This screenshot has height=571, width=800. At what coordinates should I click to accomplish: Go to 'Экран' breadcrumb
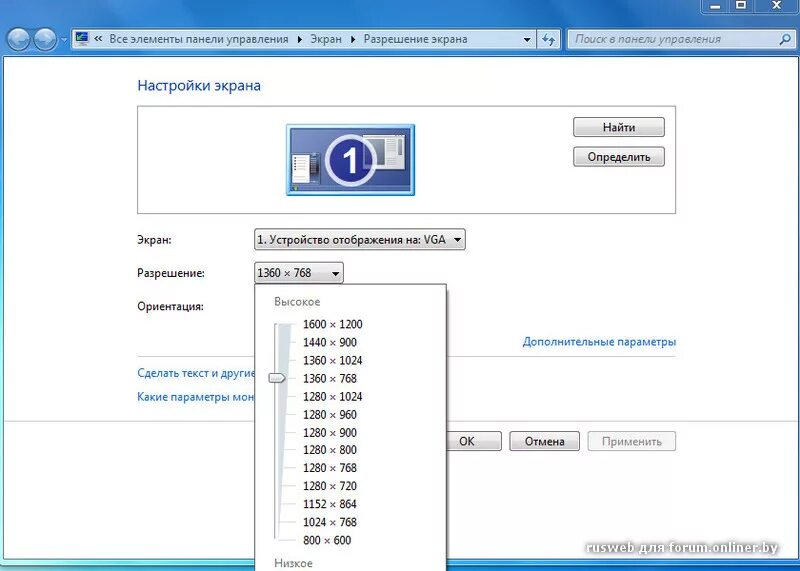[326, 39]
